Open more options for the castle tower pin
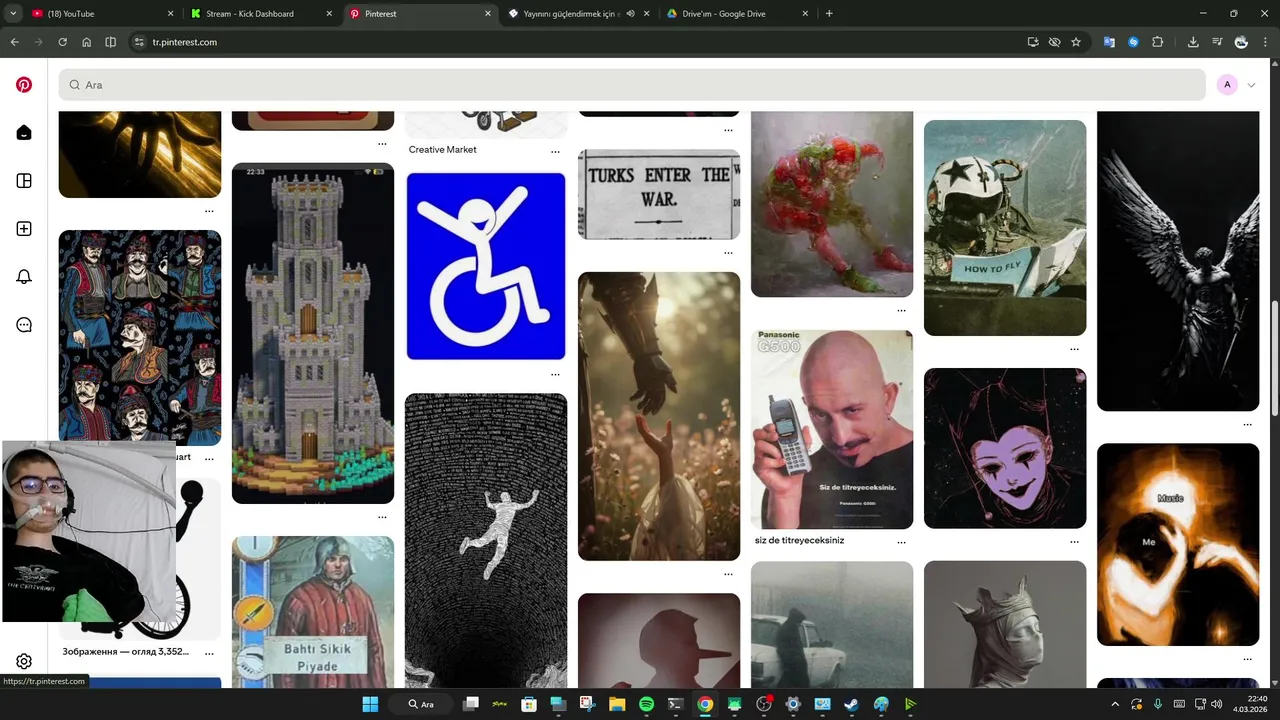The height and width of the screenshot is (720, 1280). (x=382, y=517)
